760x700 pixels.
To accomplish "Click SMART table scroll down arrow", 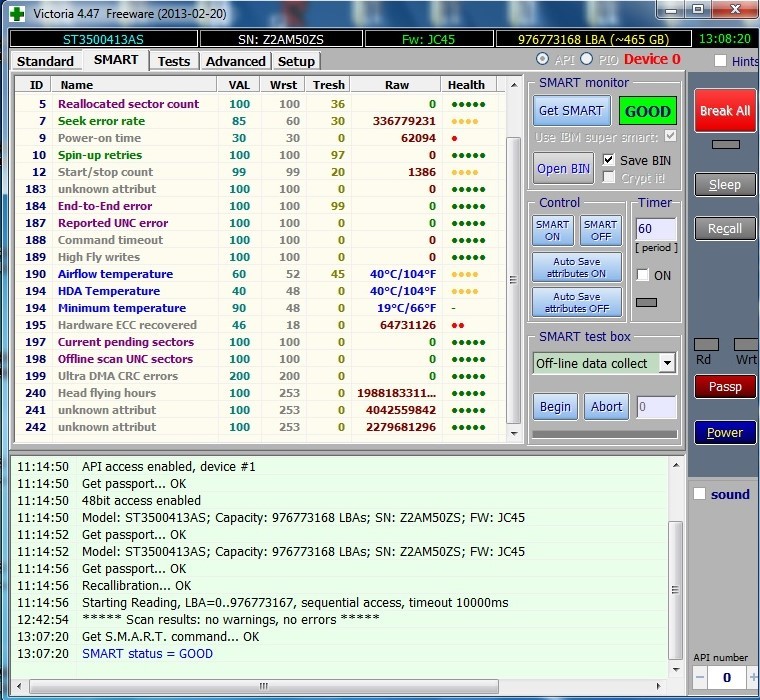I will point(514,434).
